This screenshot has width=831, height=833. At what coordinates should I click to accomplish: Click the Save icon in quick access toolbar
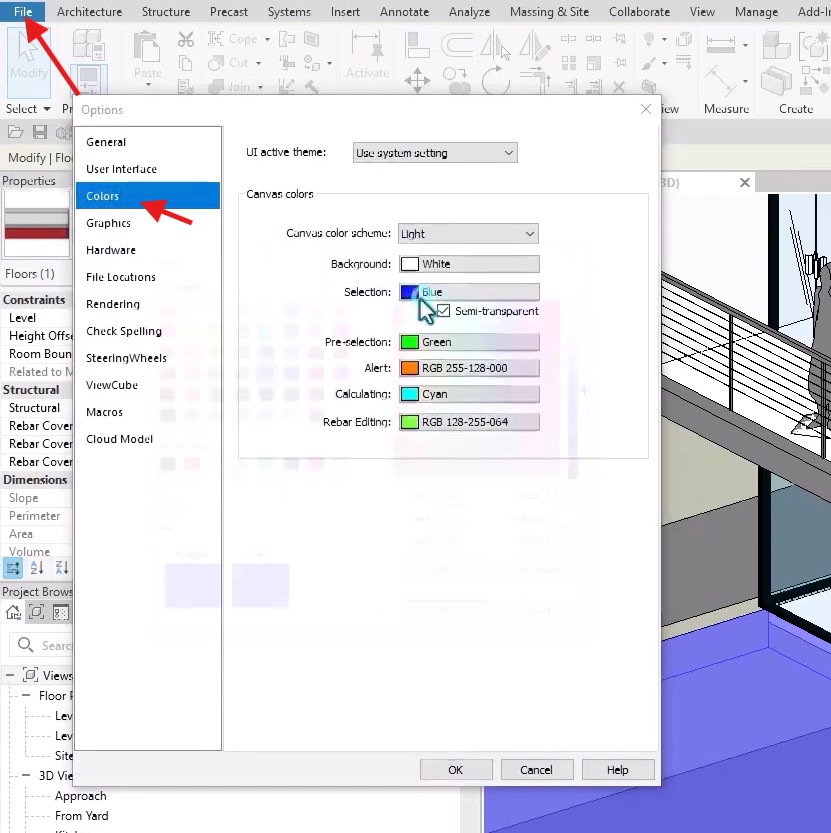pos(40,132)
